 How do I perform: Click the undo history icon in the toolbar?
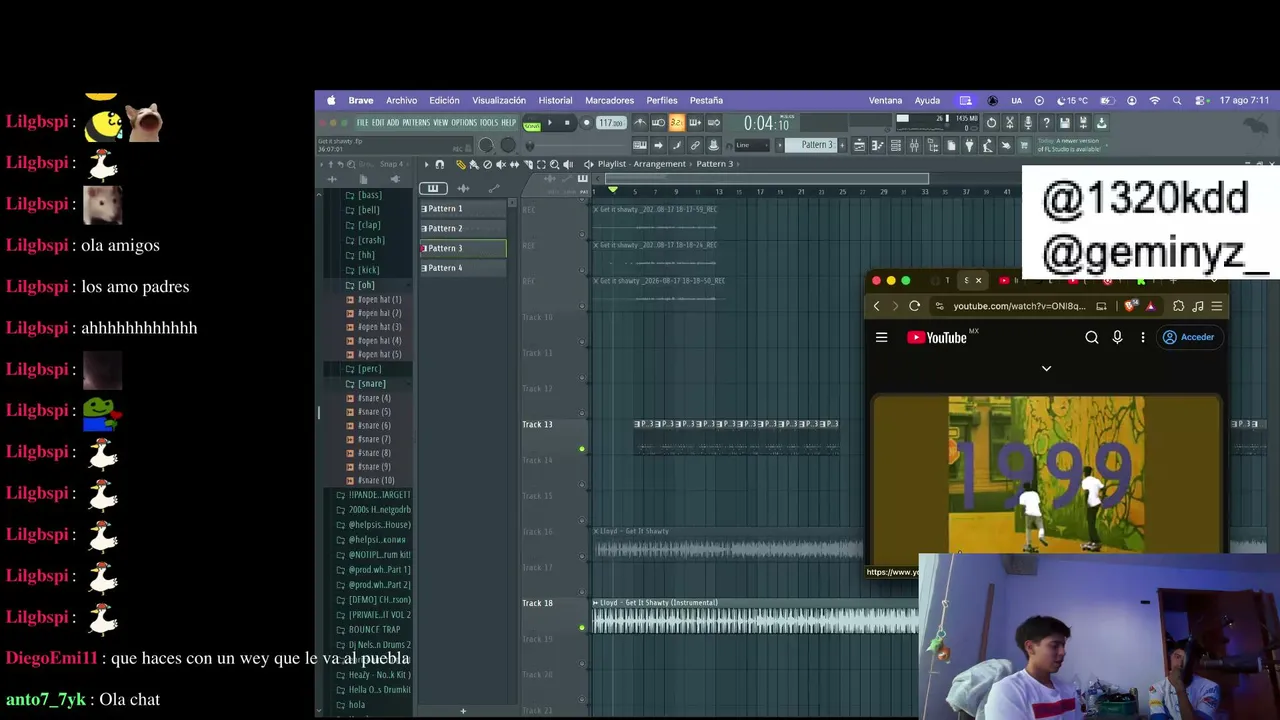click(991, 123)
